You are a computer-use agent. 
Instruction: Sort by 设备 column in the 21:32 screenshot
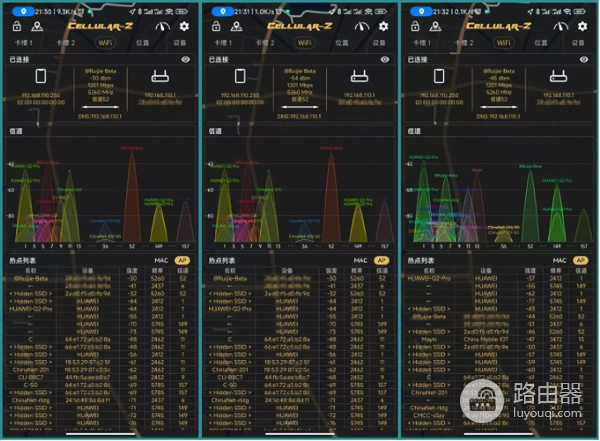click(486, 271)
